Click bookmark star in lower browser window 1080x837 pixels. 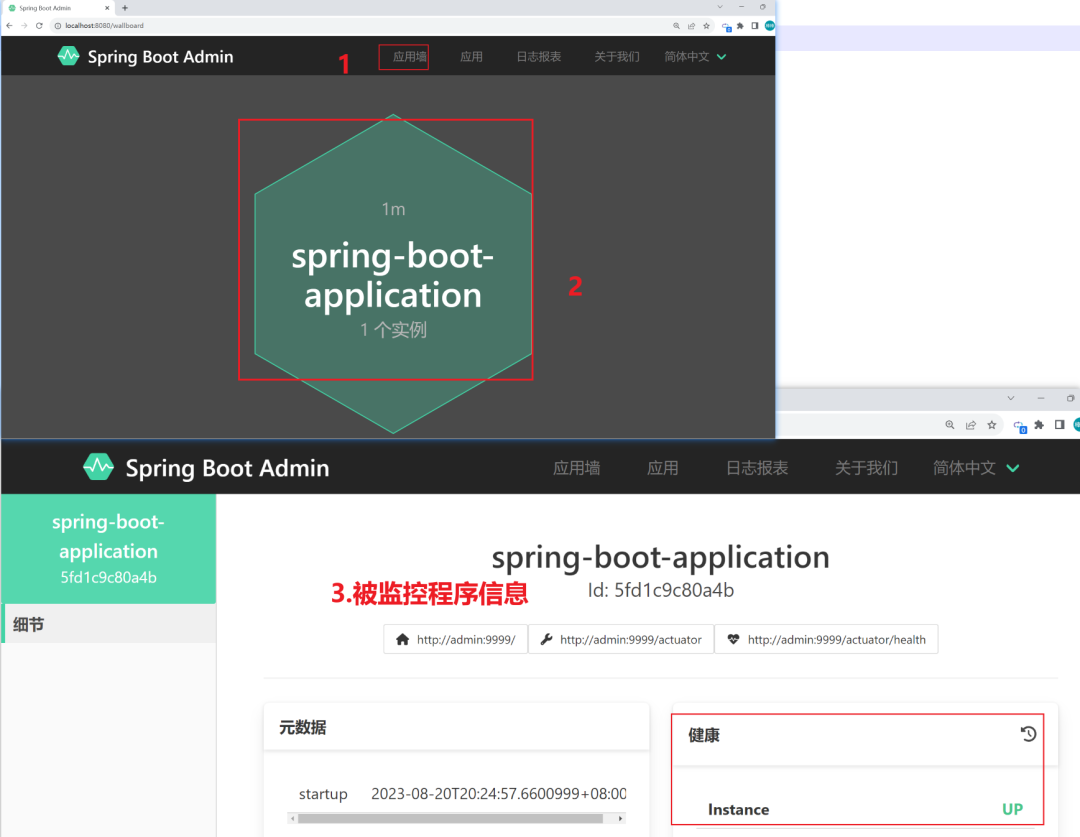[x=992, y=425]
